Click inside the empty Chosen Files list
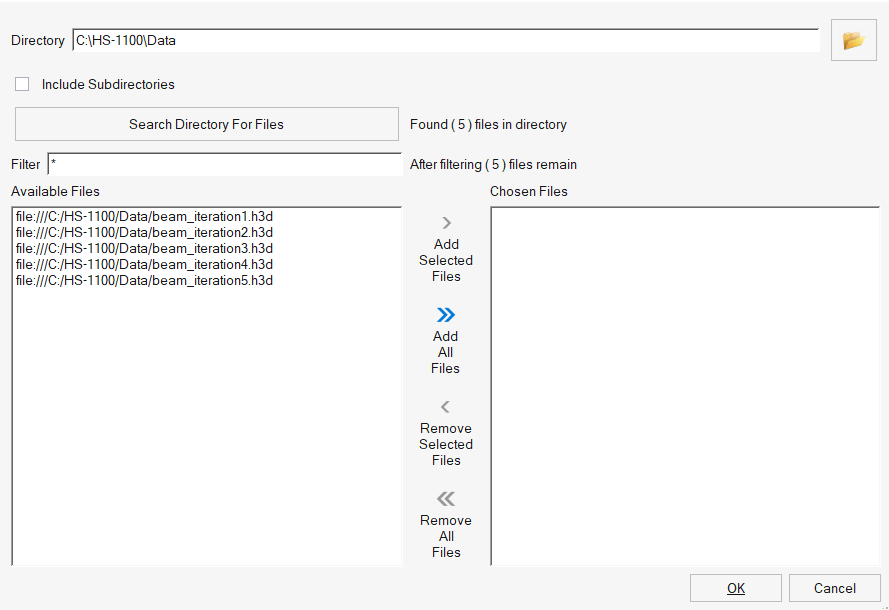Viewport: 889px width, 610px height. coord(685,386)
